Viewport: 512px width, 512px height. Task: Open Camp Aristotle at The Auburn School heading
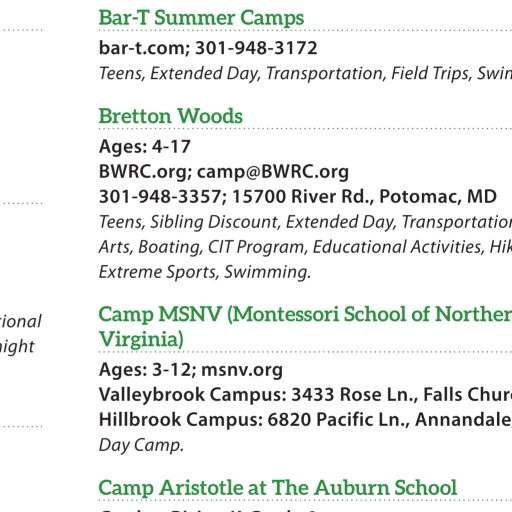[278, 488]
